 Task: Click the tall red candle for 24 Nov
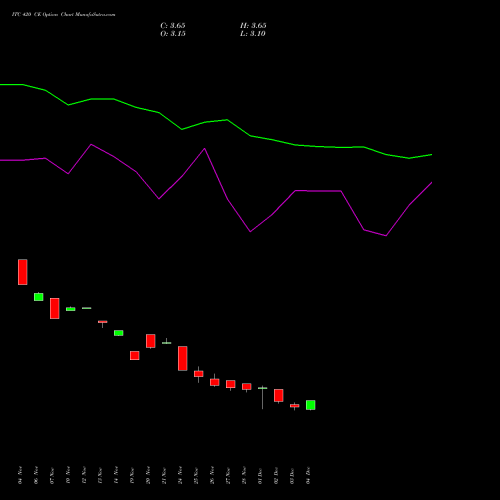[x=183, y=358]
